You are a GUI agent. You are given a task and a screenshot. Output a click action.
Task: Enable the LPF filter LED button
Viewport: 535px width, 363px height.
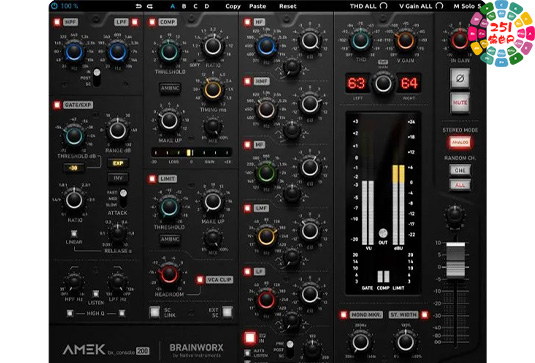(x=135, y=22)
